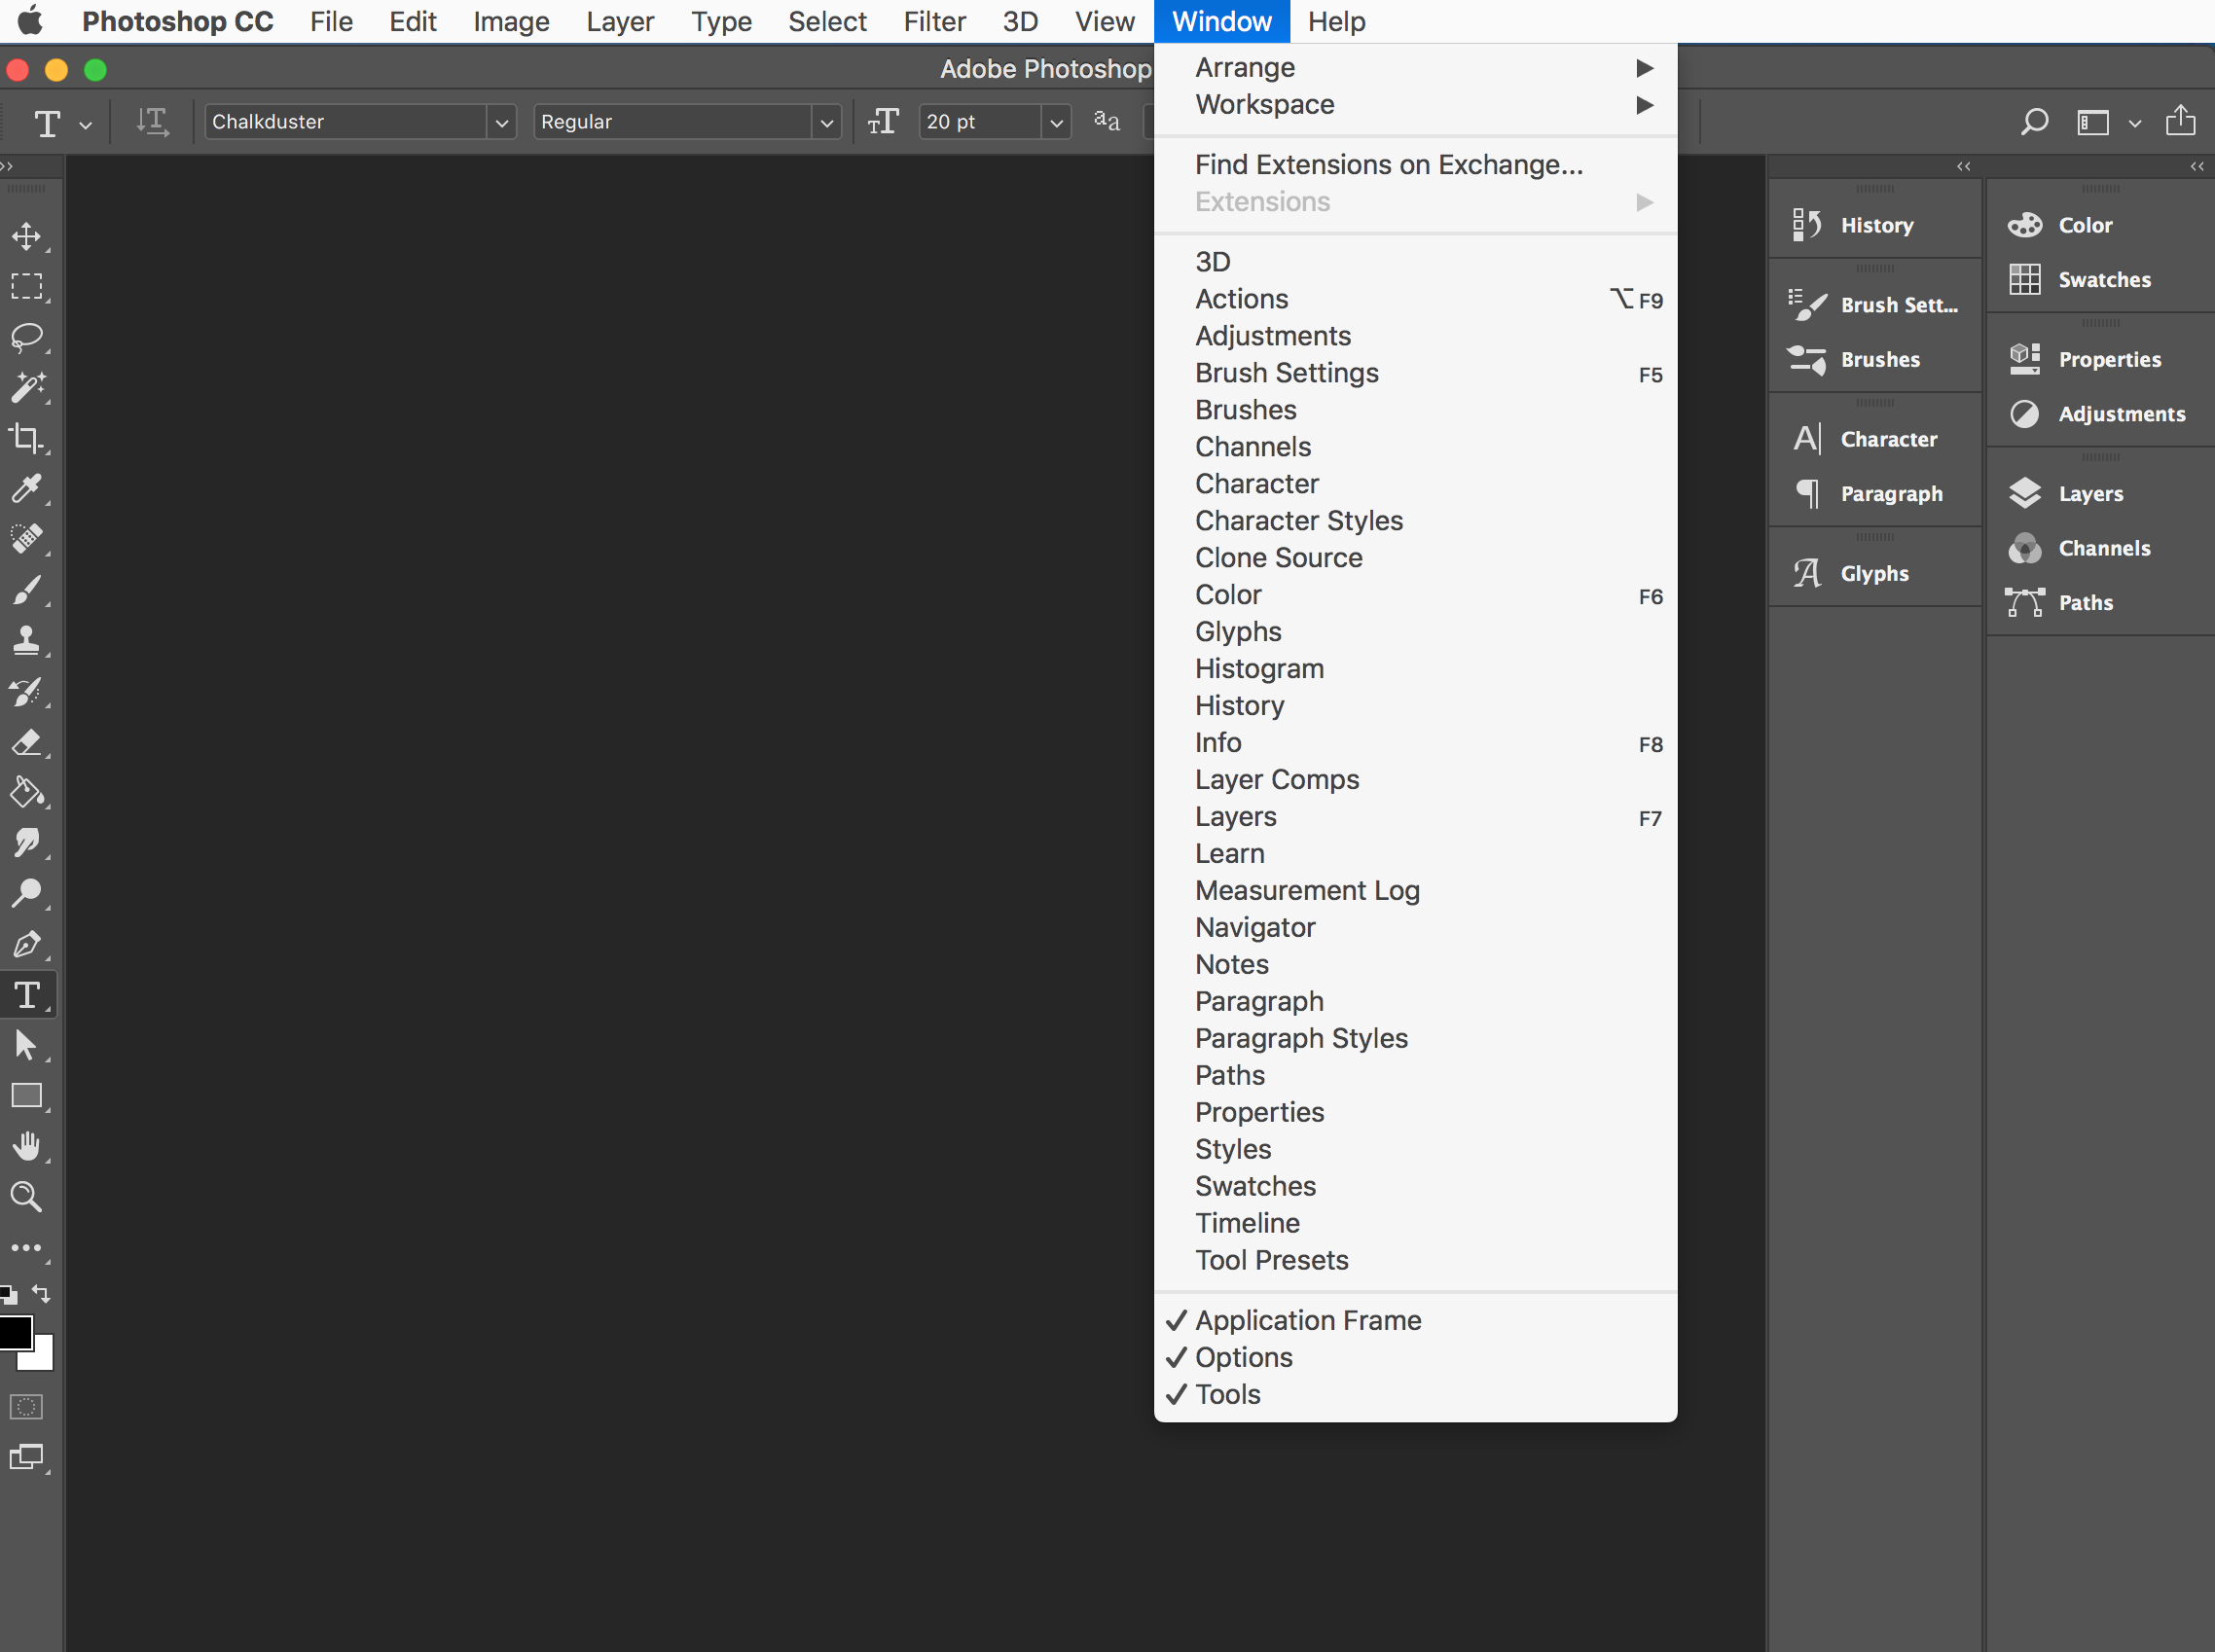Click Find Extensions on Exchange button
The width and height of the screenshot is (2215, 1652).
click(1389, 163)
